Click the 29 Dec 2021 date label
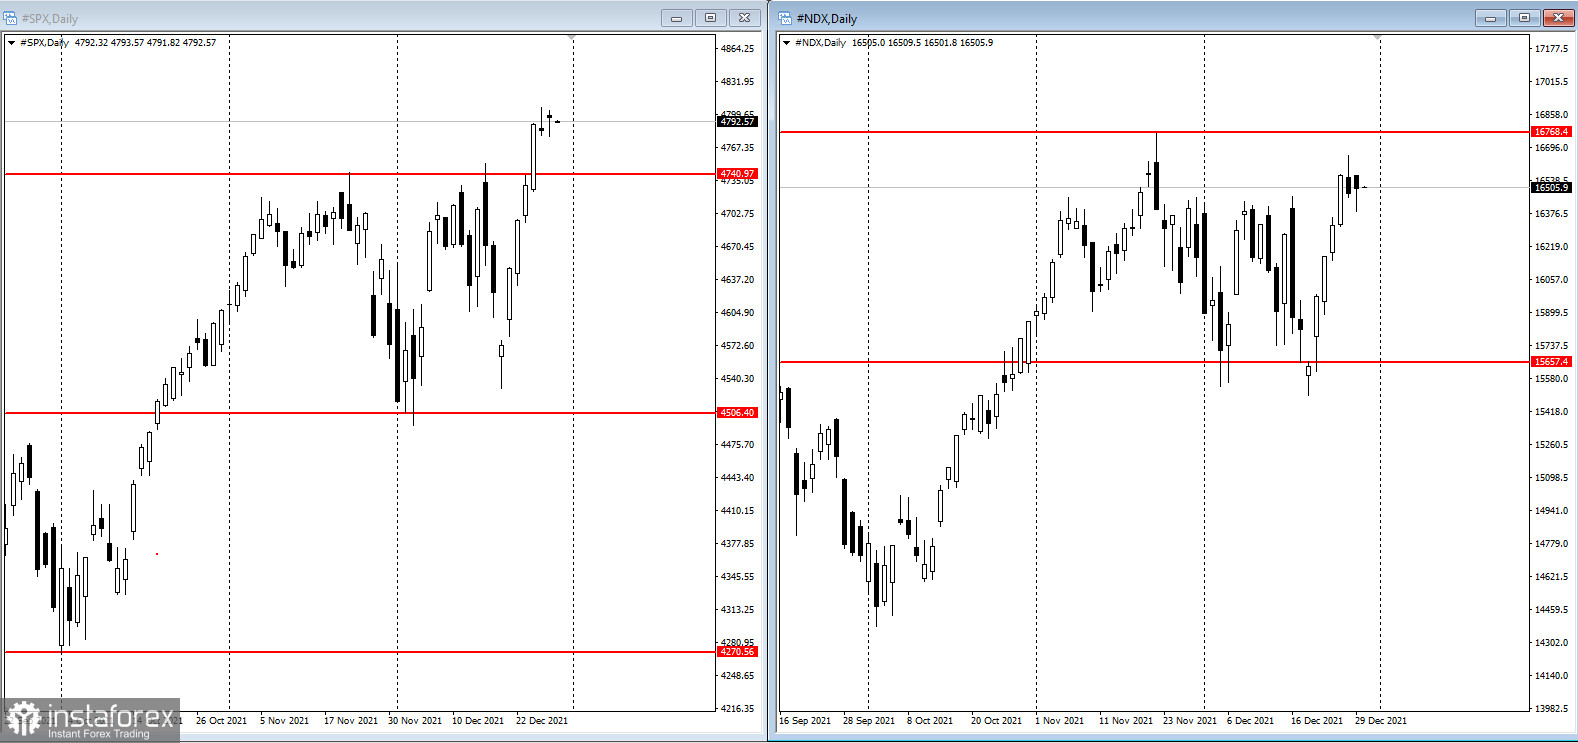The height and width of the screenshot is (743, 1578). [x=1381, y=721]
